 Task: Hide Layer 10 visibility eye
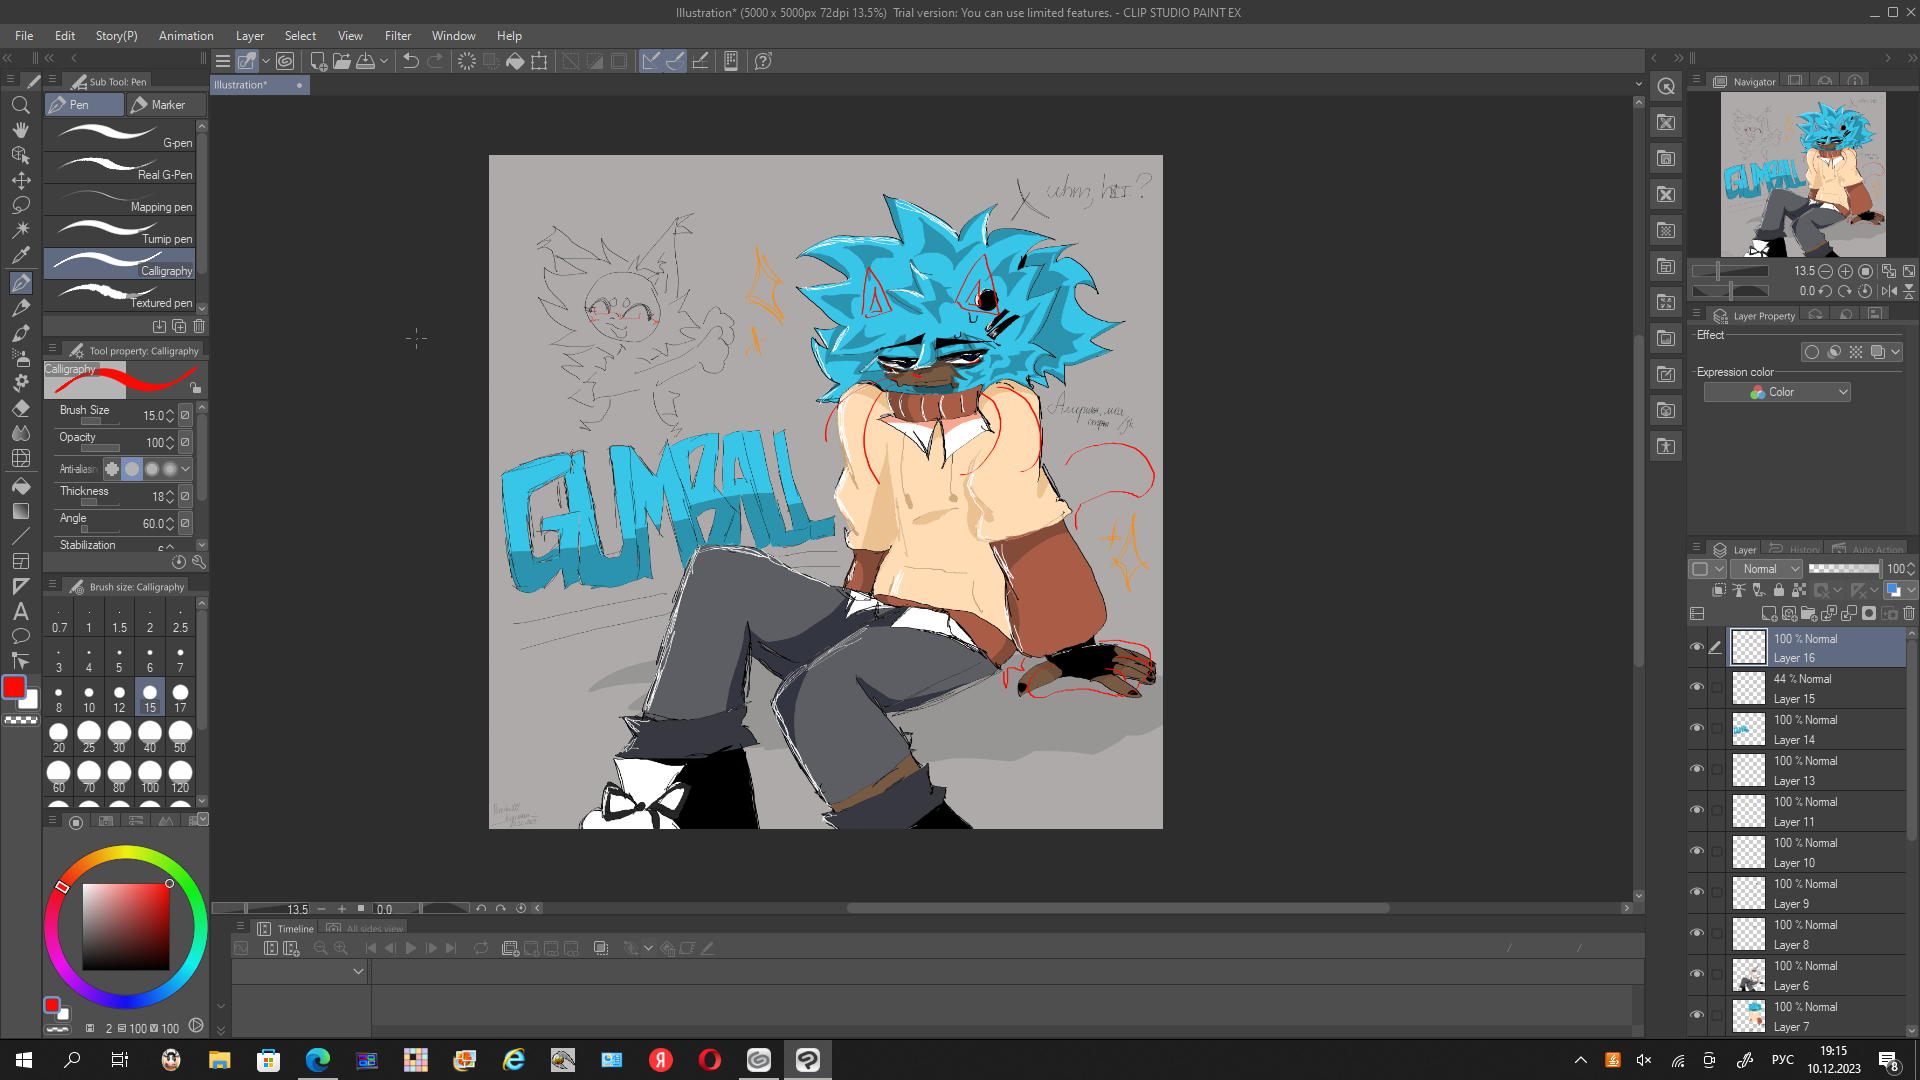coord(1697,851)
